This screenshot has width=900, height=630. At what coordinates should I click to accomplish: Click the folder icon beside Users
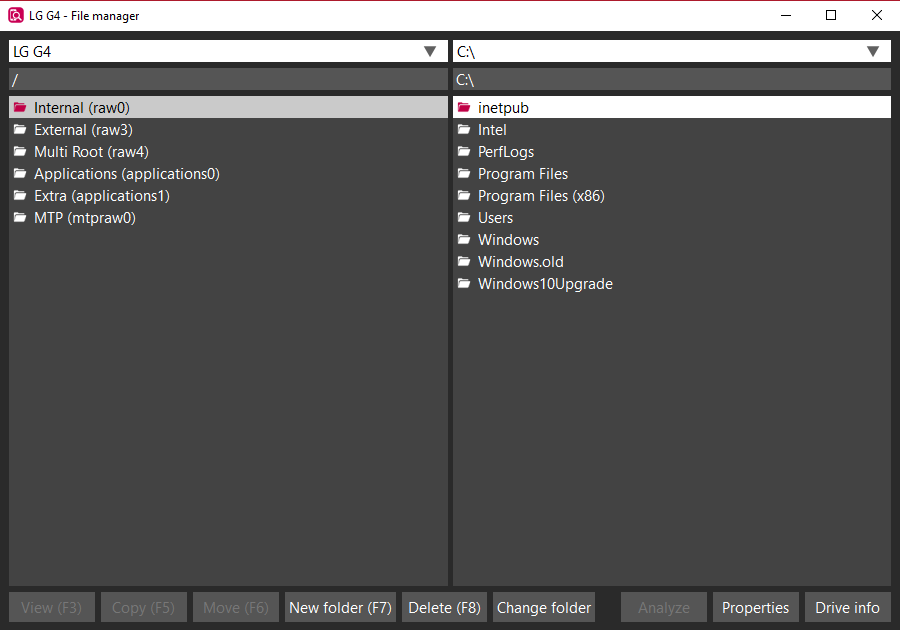(x=464, y=218)
